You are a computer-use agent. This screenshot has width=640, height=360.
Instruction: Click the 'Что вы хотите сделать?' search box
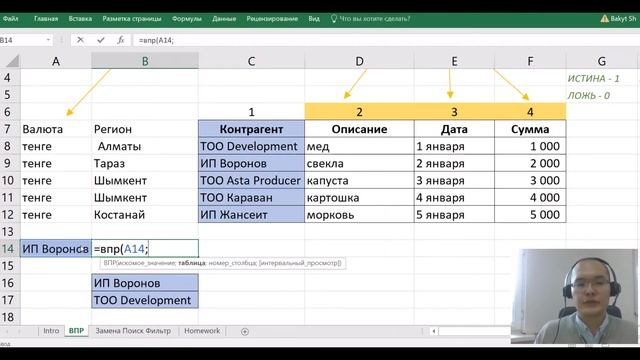(x=375, y=19)
